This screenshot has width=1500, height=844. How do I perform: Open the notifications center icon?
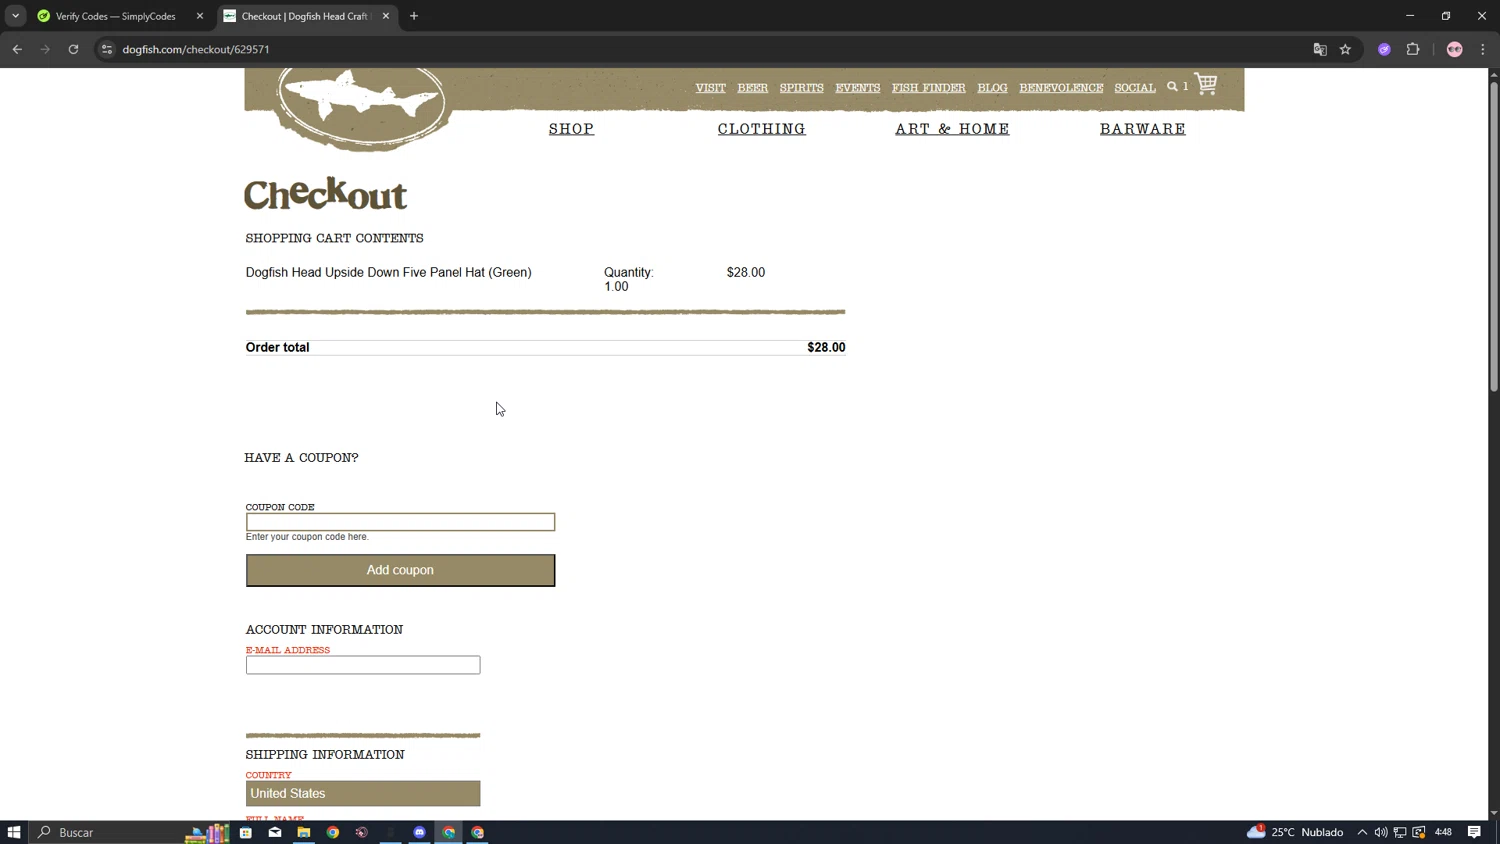tap(1475, 832)
